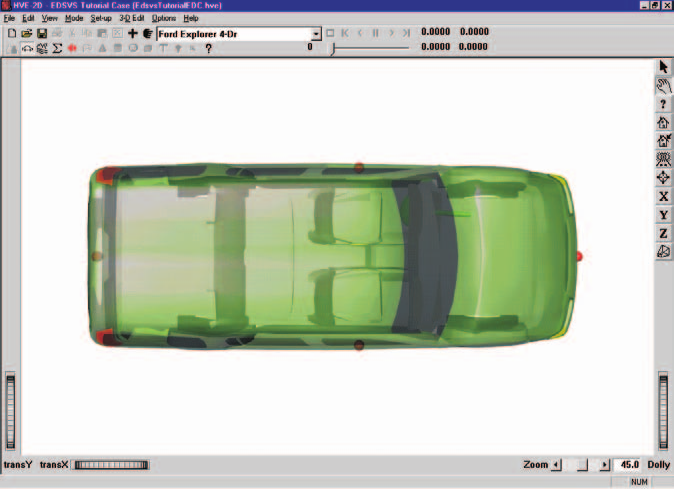Click the transX label
The height and width of the screenshot is (489, 674).
[54, 465]
